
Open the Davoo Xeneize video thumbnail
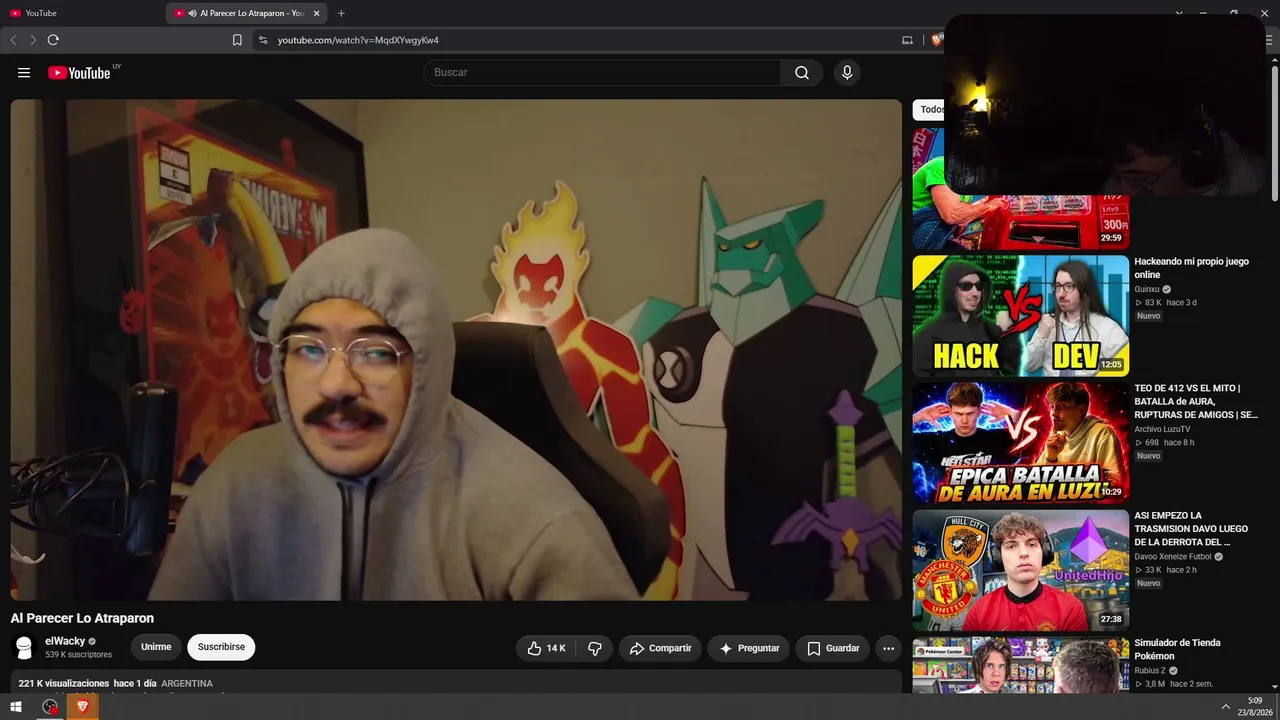tap(1020, 570)
